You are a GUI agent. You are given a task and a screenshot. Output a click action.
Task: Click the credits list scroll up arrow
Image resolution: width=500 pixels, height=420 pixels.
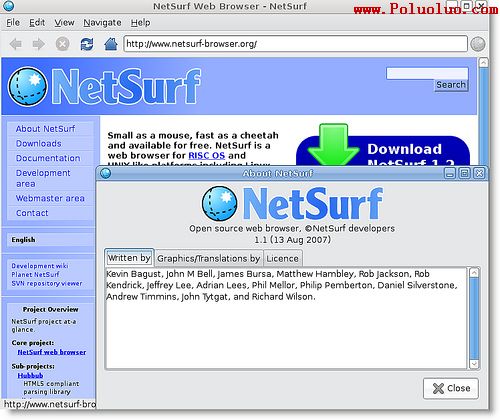point(474,273)
